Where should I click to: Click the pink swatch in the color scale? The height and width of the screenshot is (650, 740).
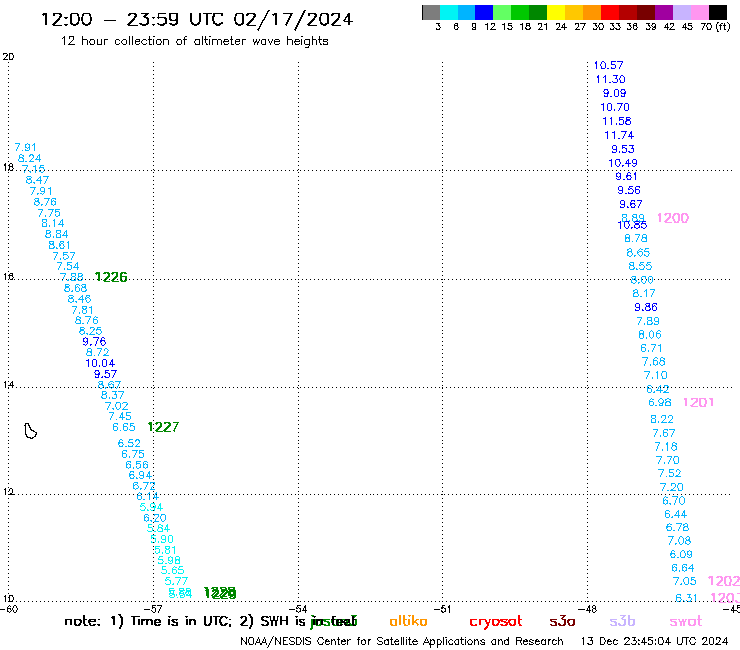coord(700,12)
